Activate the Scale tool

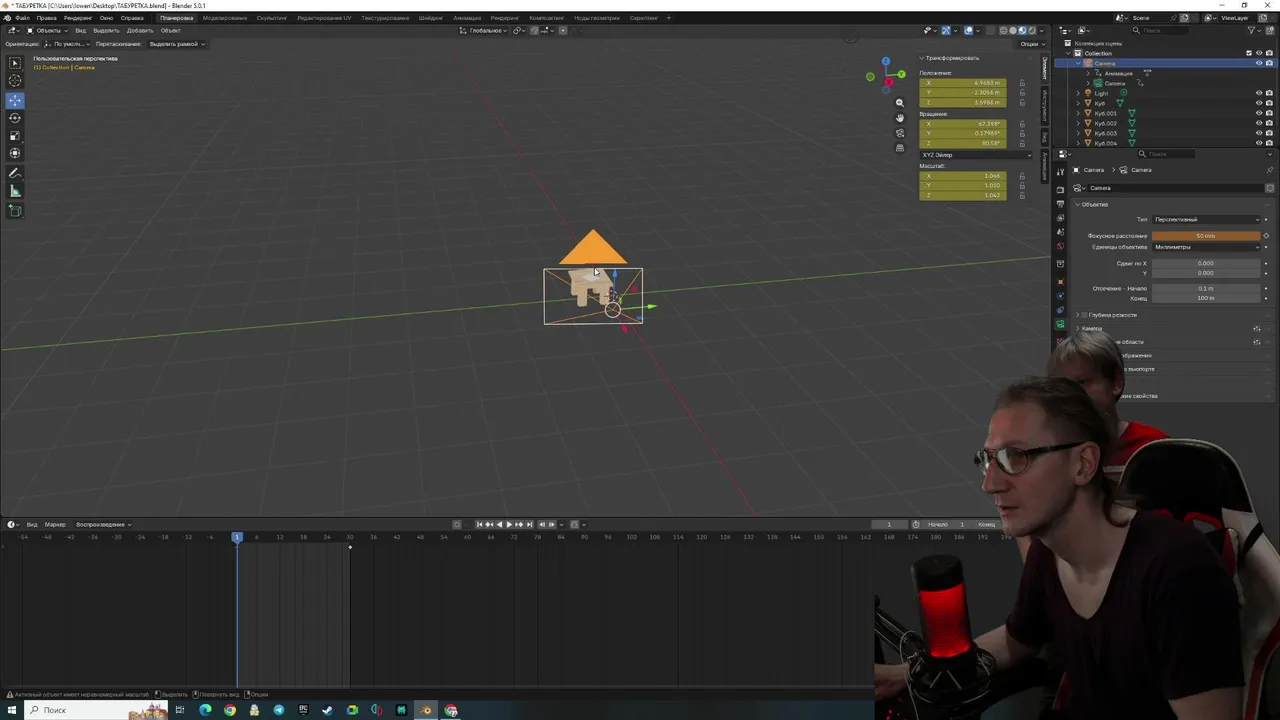(15, 136)
